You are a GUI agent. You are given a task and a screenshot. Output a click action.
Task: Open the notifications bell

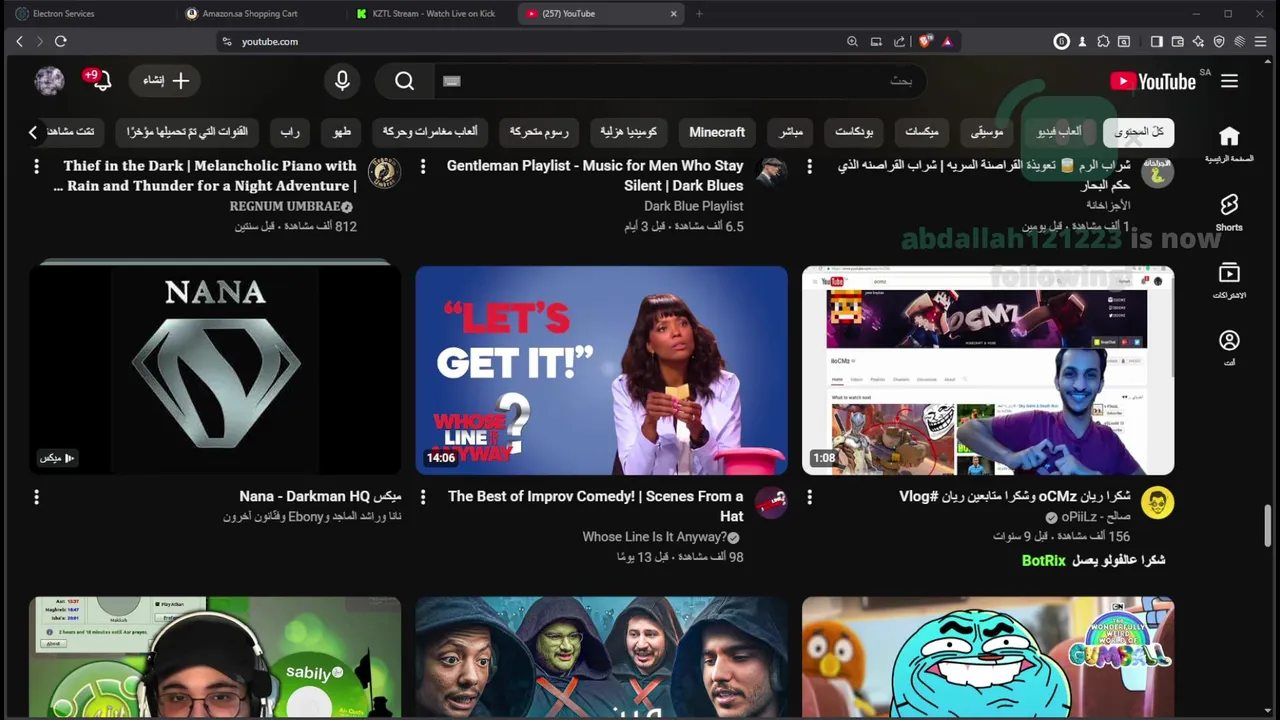(101, 81)
